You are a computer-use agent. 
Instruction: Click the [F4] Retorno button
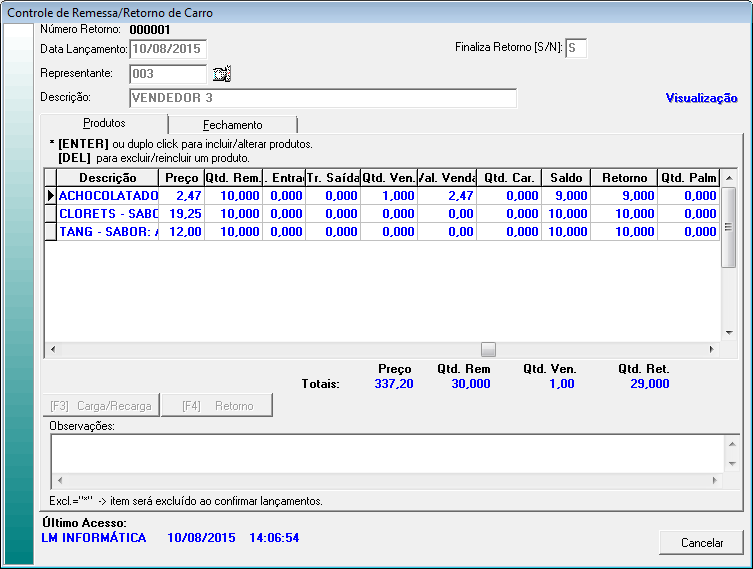coord(216,406)
